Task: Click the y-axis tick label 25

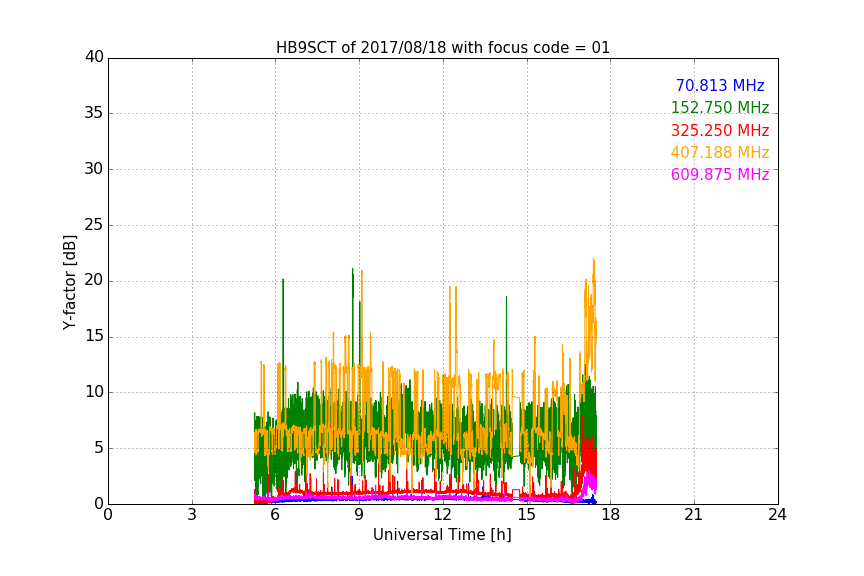Action: tap(94, 225)
